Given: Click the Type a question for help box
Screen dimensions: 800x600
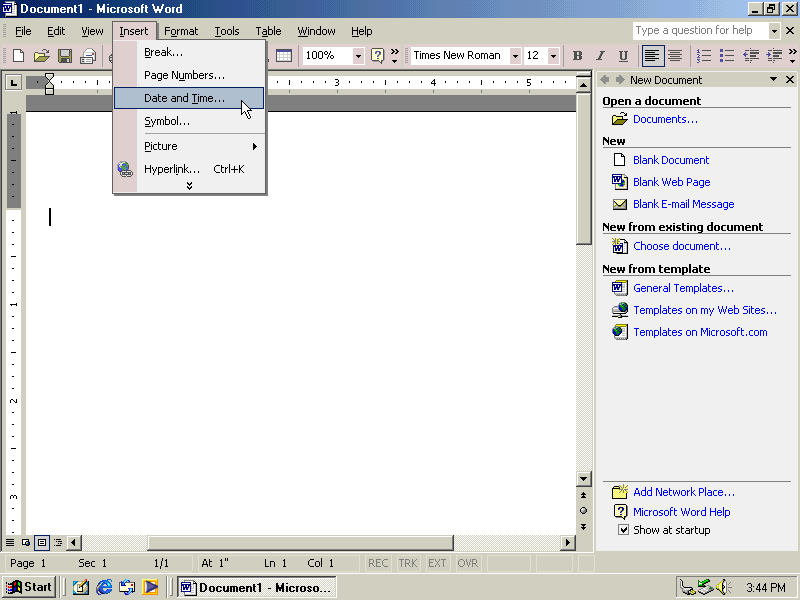Looking at the screenshot, I should tap(700, 31).
